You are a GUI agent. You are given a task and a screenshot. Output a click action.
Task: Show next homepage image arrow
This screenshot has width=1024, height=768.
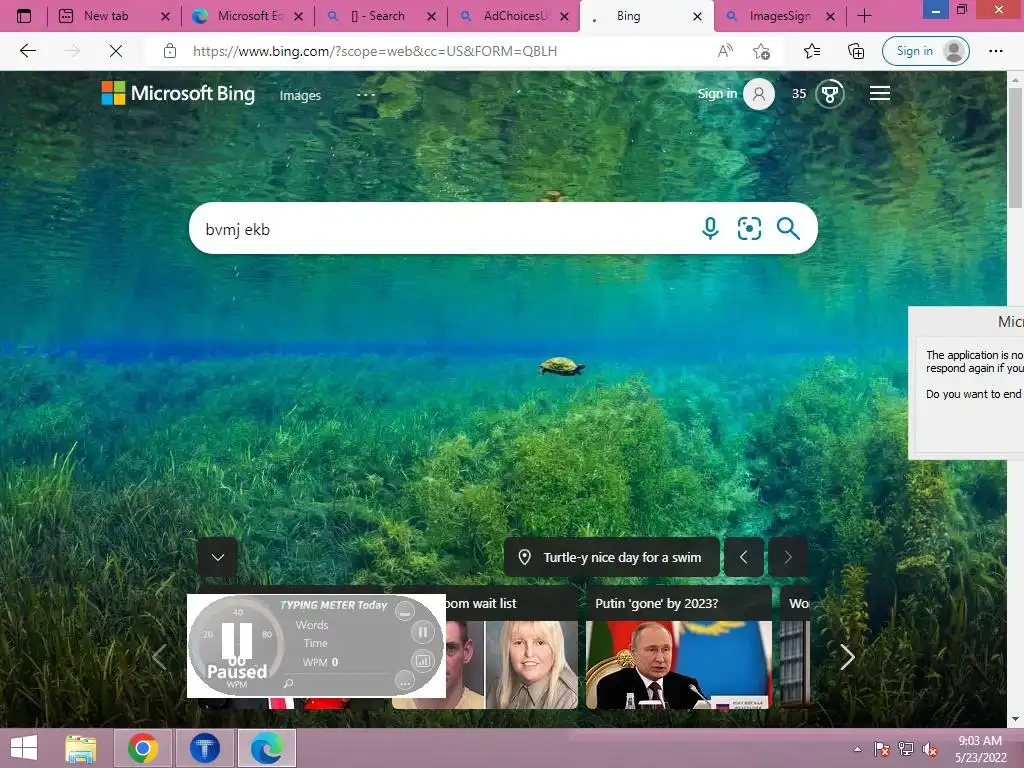point(788,557)
